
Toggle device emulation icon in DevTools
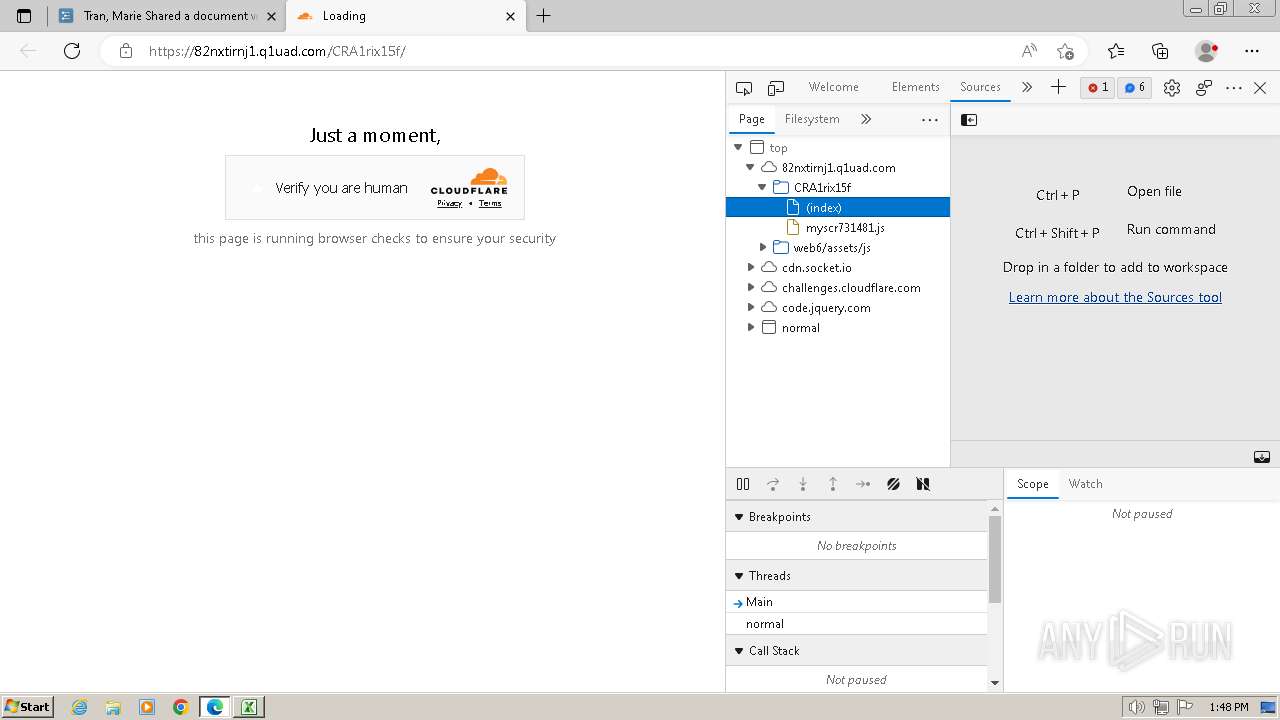point(776,88)
